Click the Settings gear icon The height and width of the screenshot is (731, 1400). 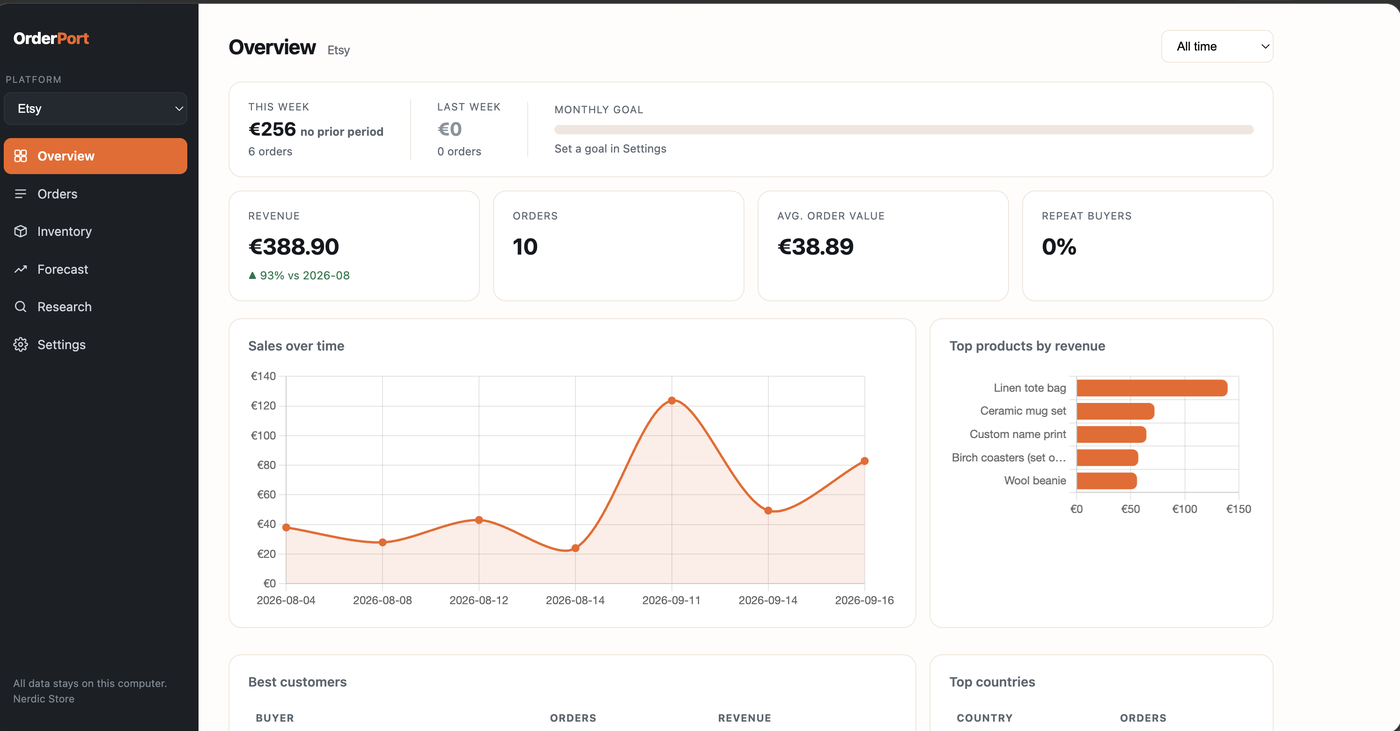[x=21, y=344]
